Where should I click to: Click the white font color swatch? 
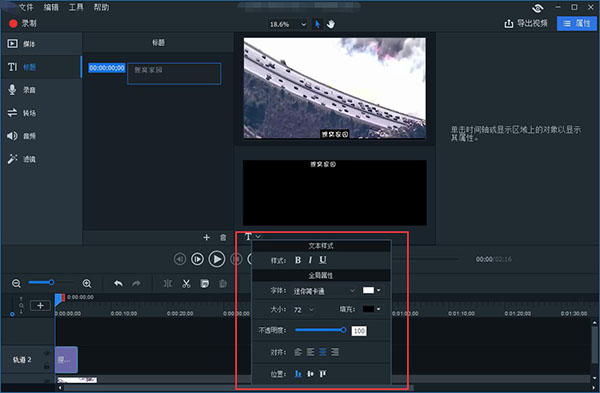pos(368,290)
